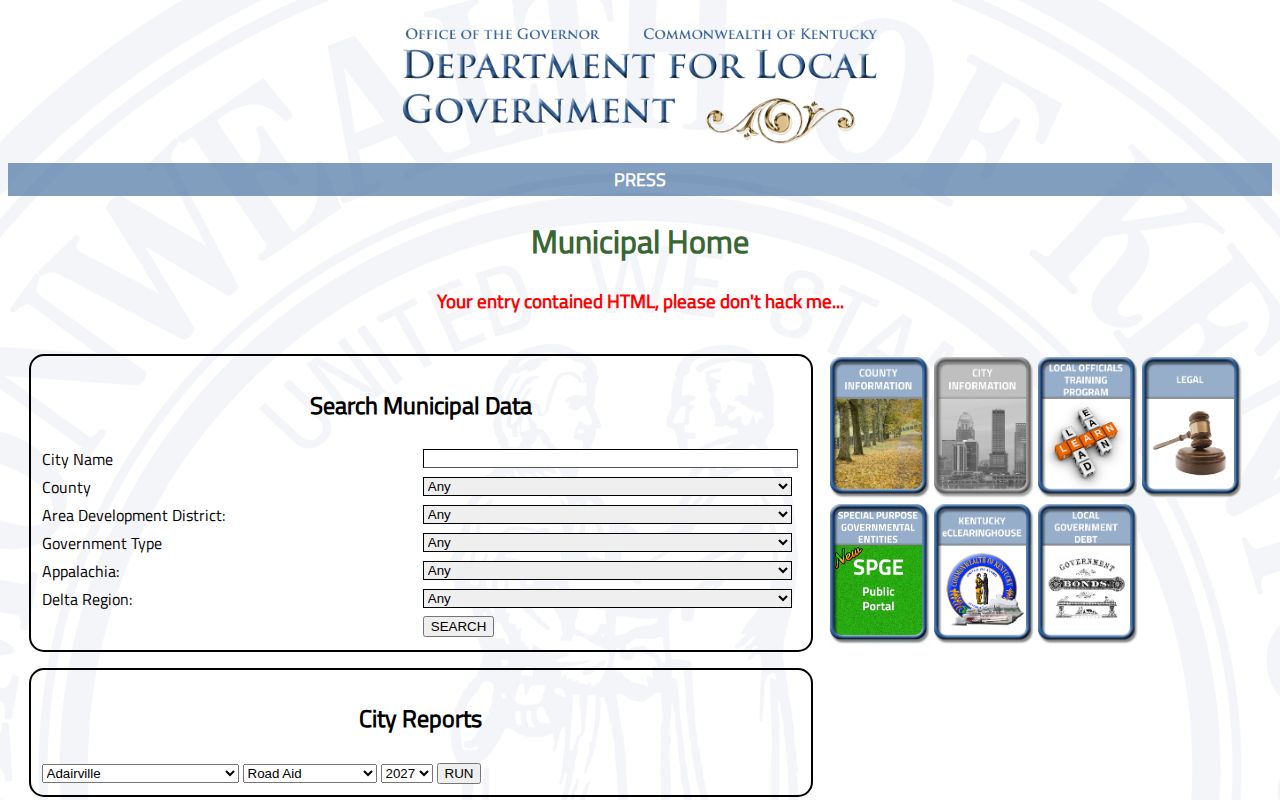Click the Appalachia label
Image resolution: width=1280 pixels, height=800 pixels.
tap(81, 572)
